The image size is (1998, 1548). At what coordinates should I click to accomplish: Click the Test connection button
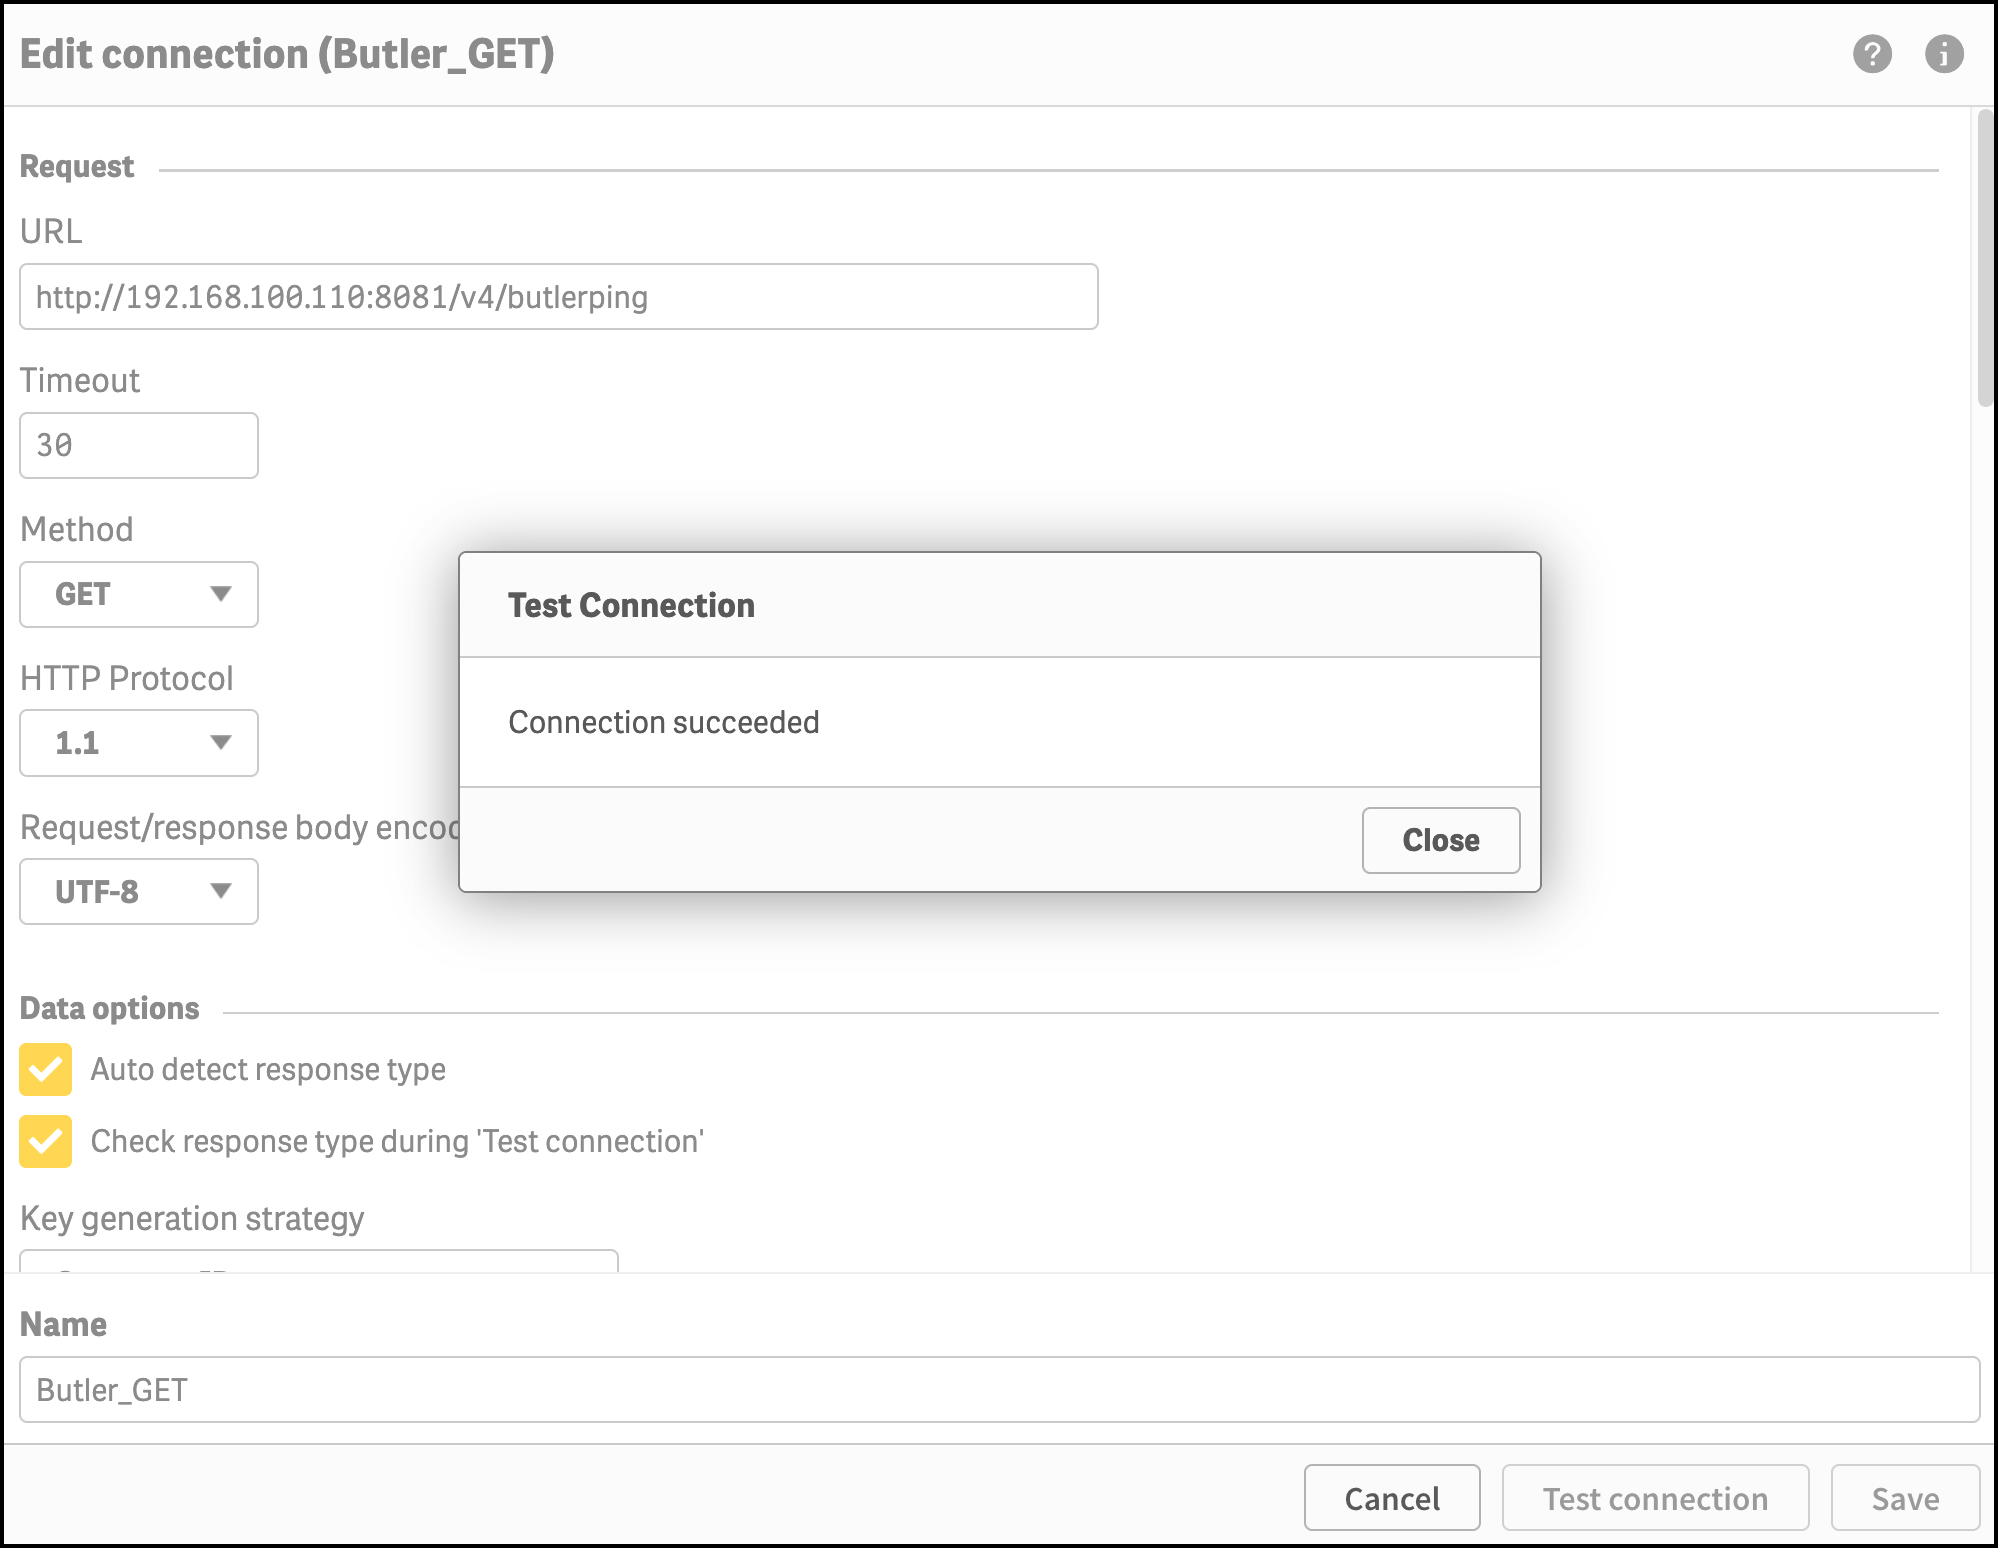click(x=1655, y=1498)
